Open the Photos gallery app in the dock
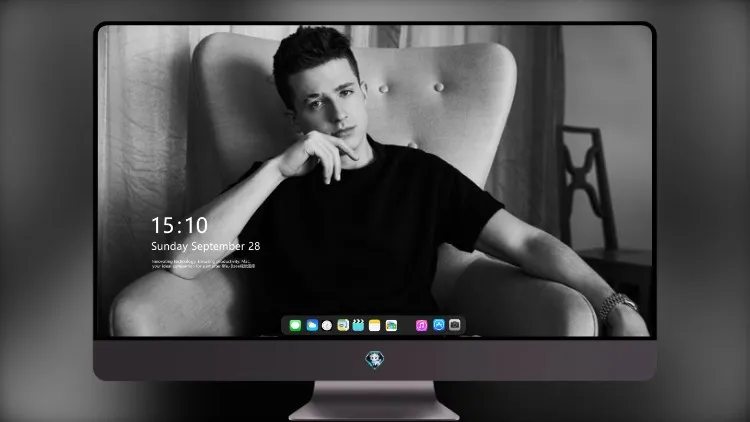 [391, 325]
